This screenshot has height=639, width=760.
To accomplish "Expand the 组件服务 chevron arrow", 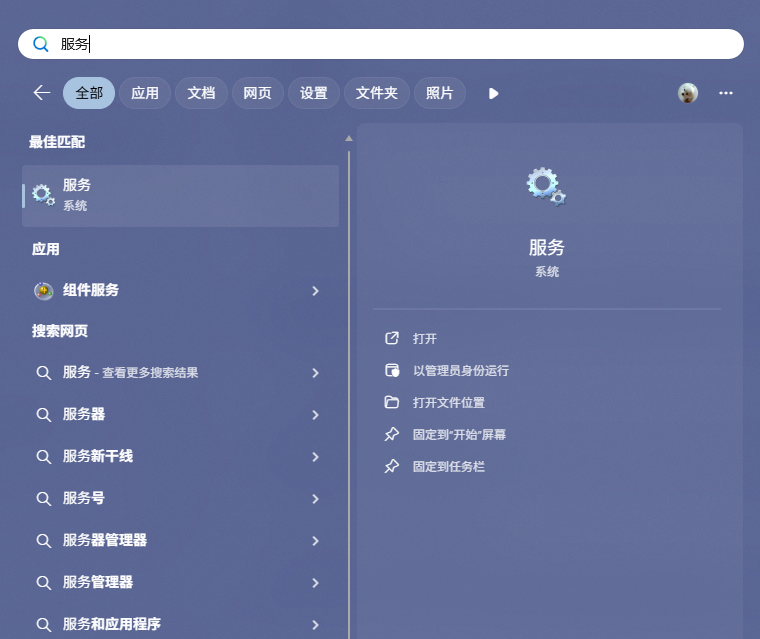I will coord(316,291).
